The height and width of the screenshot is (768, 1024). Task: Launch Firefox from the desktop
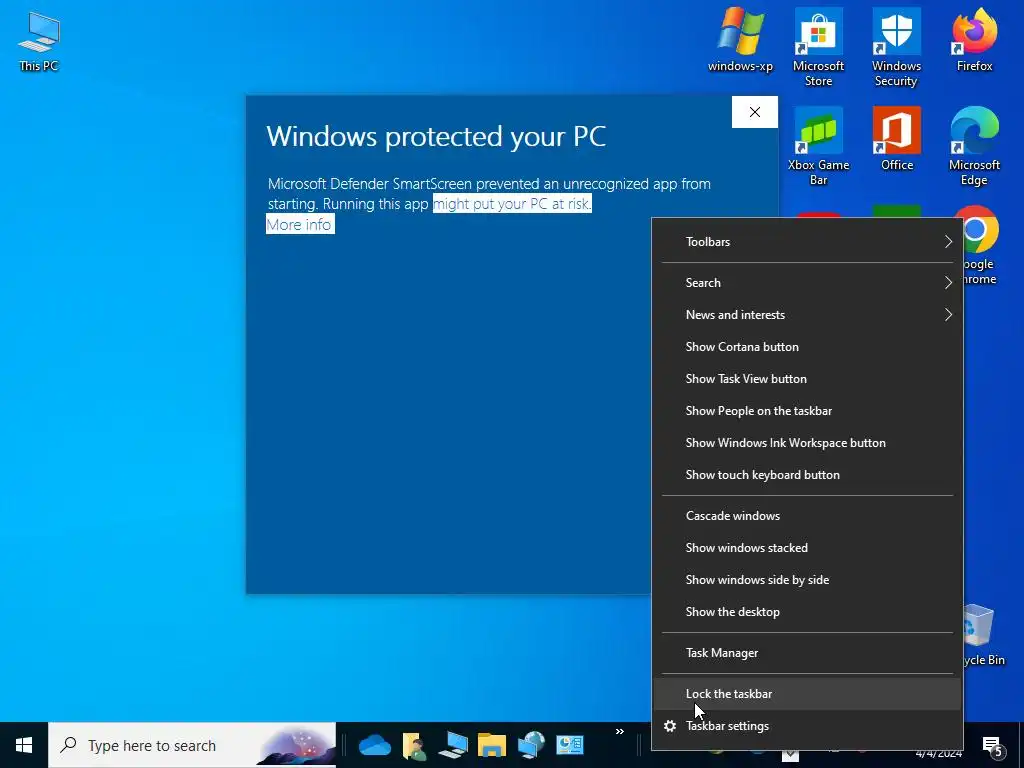[974, 41]
